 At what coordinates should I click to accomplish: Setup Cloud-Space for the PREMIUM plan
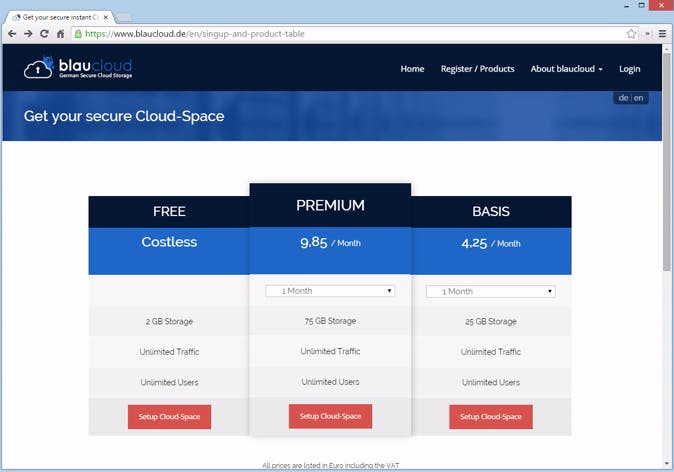330,416
